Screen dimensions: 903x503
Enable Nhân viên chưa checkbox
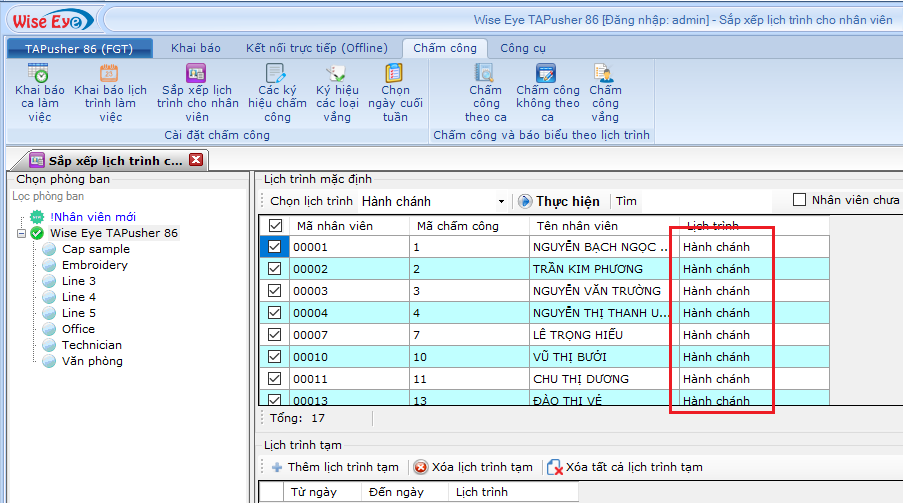click(799, 200)
